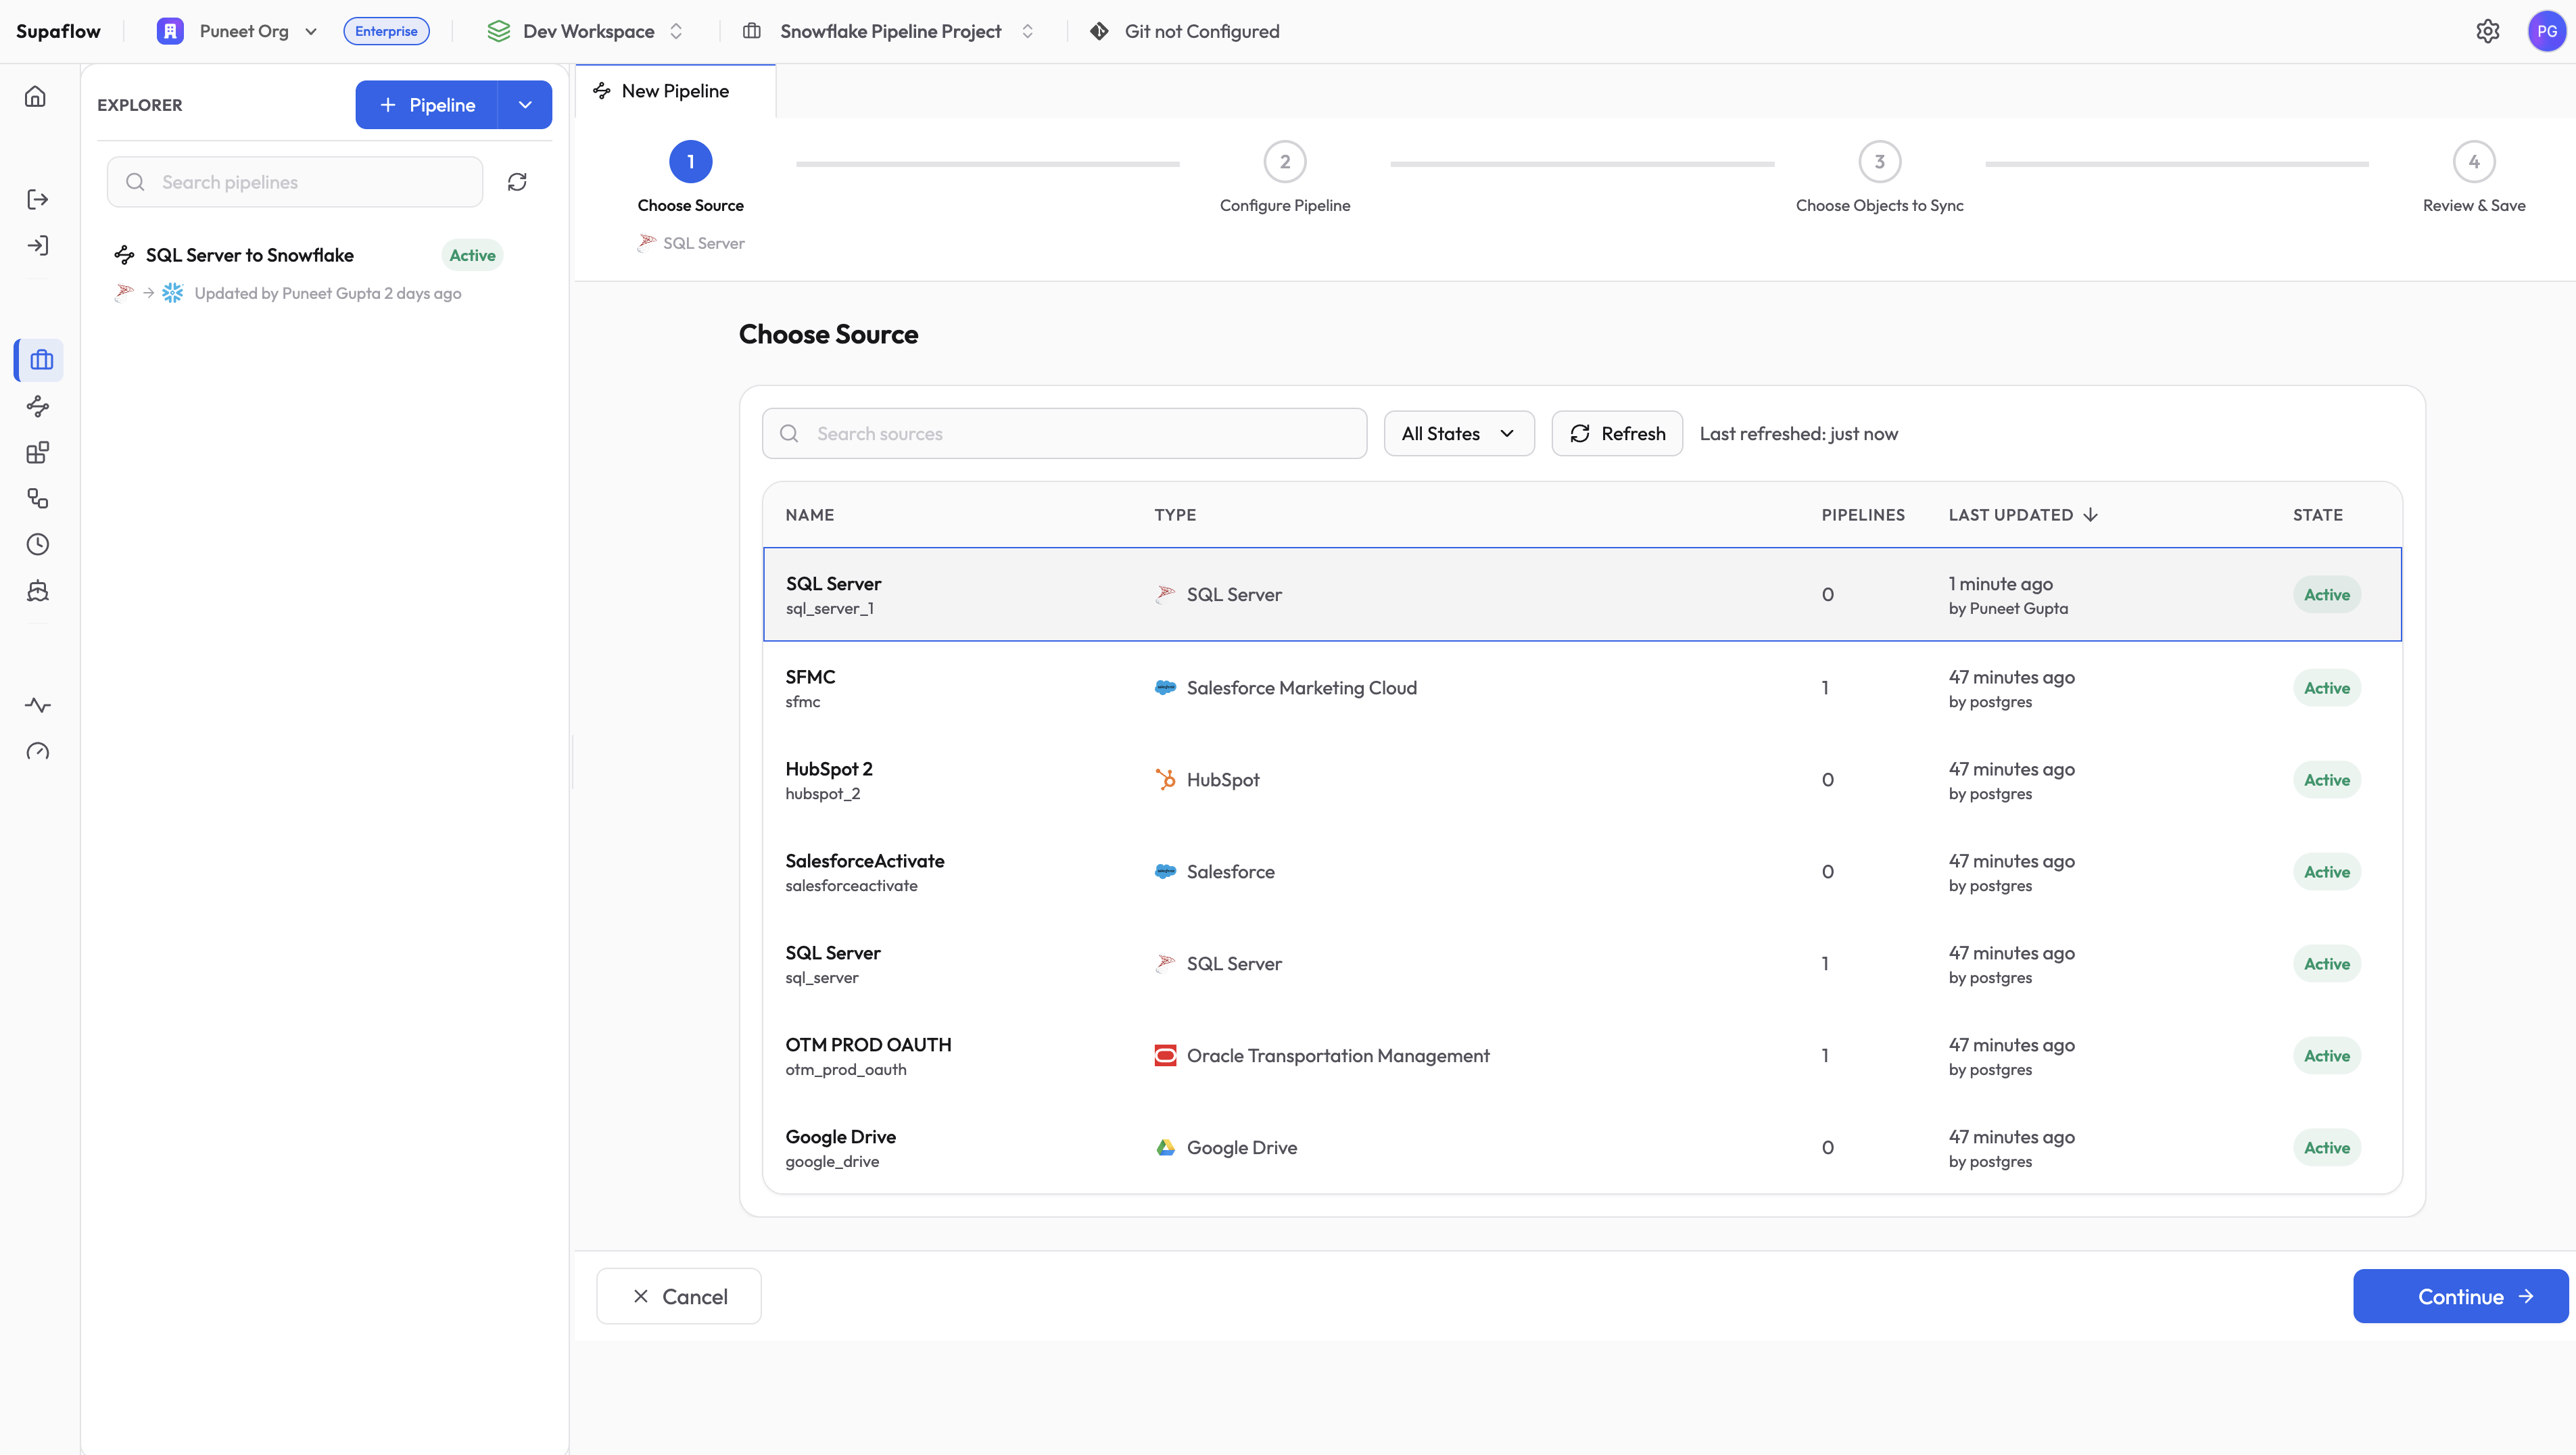Click the Search sources field
2576x1455 pixels.
(1064, 434)
